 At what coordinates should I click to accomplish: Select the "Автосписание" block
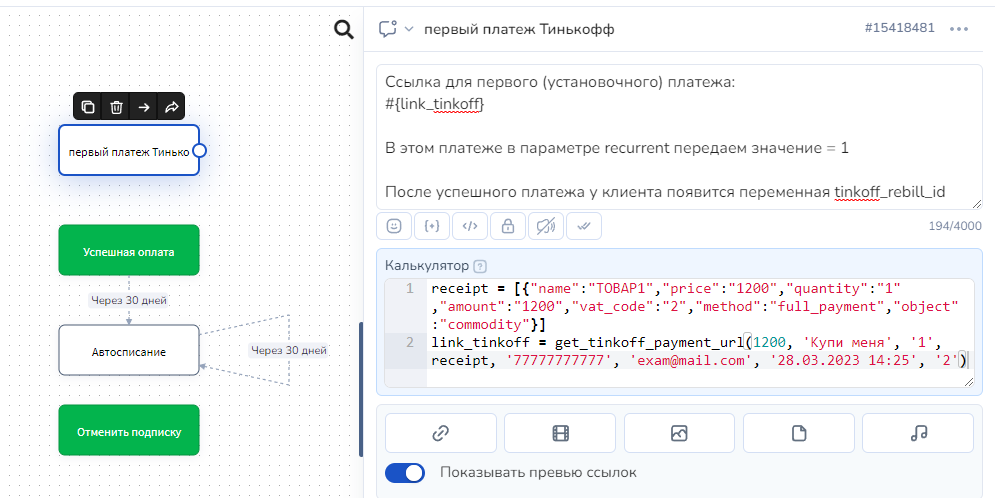[129, 351]
